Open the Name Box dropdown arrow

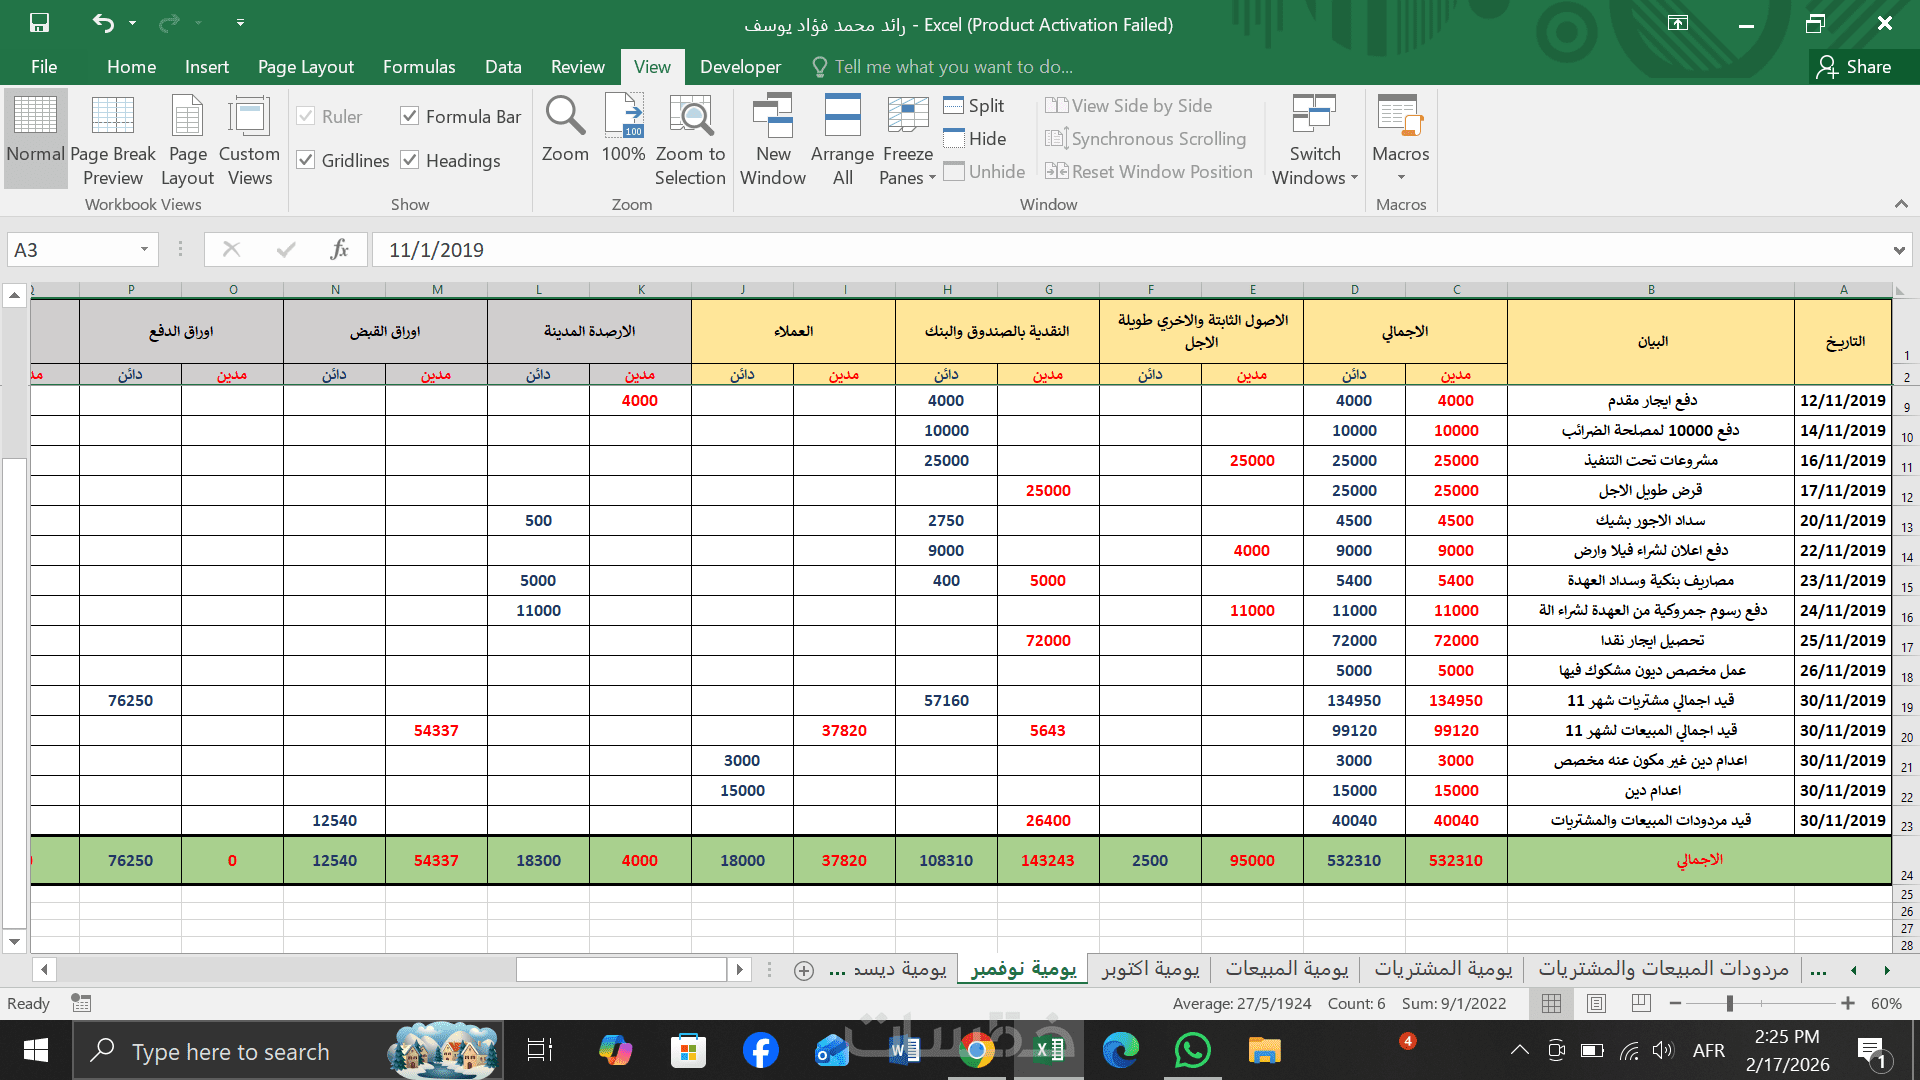coord(144,250)
